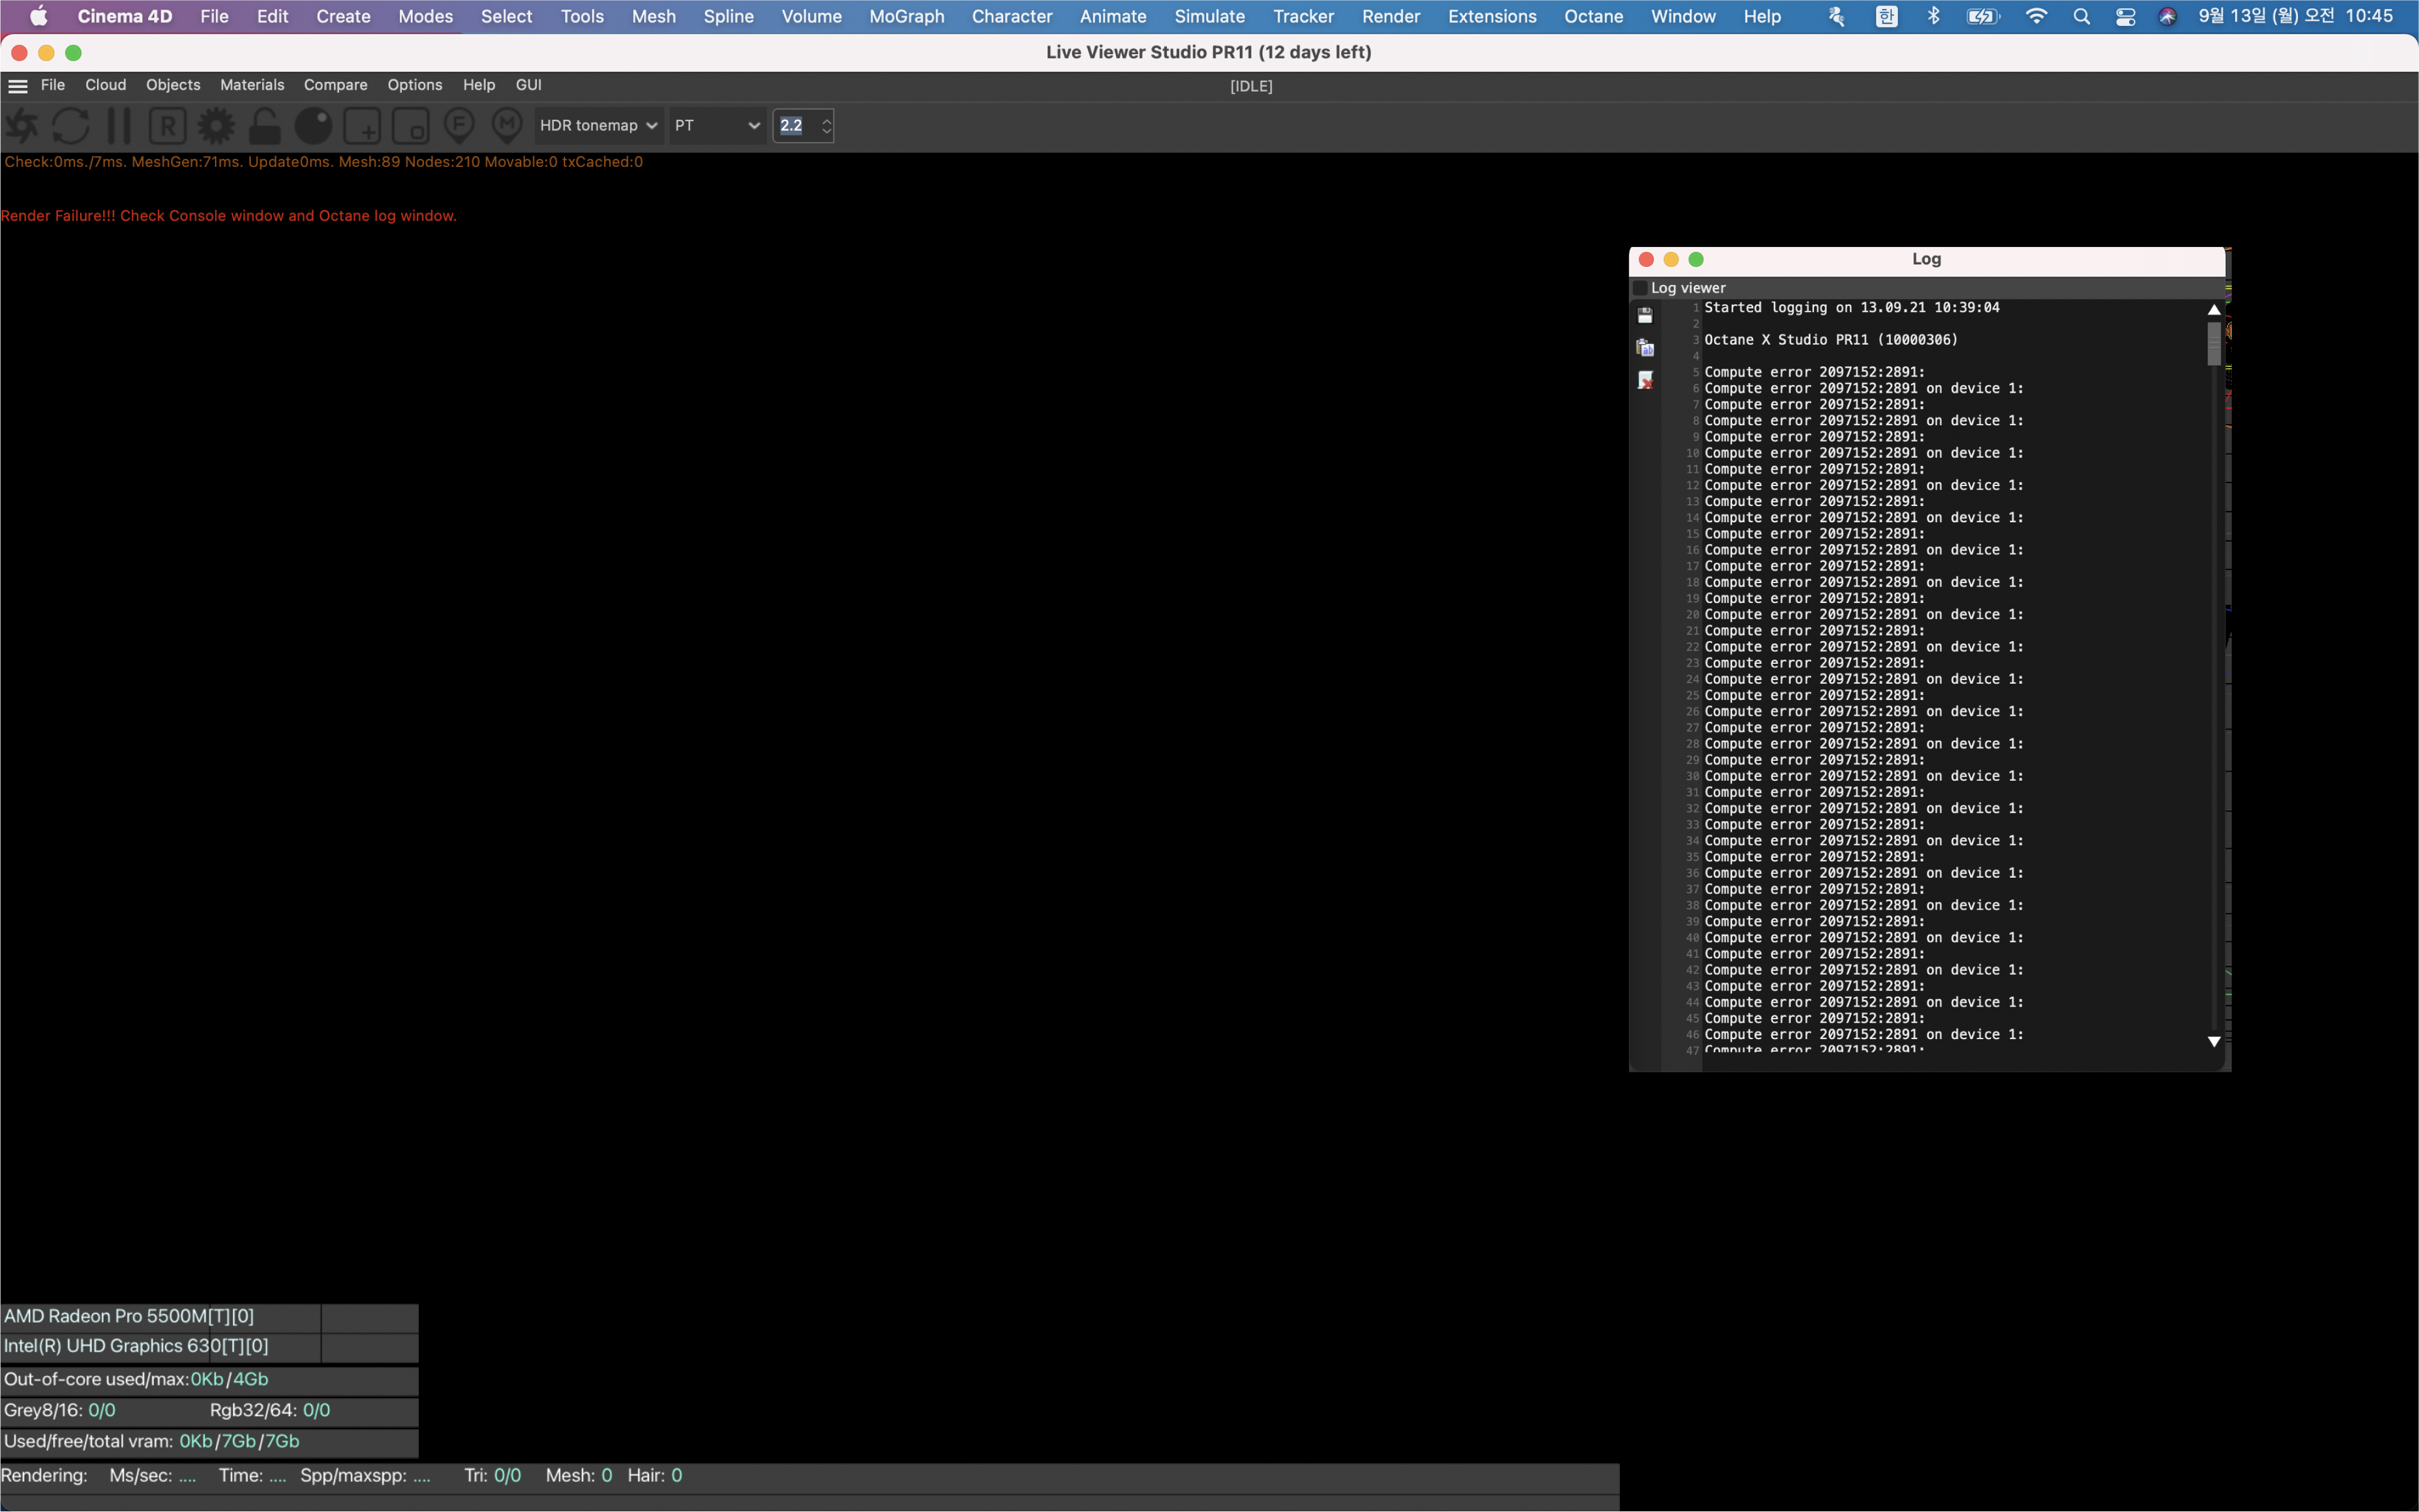Open Cinema 4D MoGraph menu
The image size is (2419, 1512).
906,16
